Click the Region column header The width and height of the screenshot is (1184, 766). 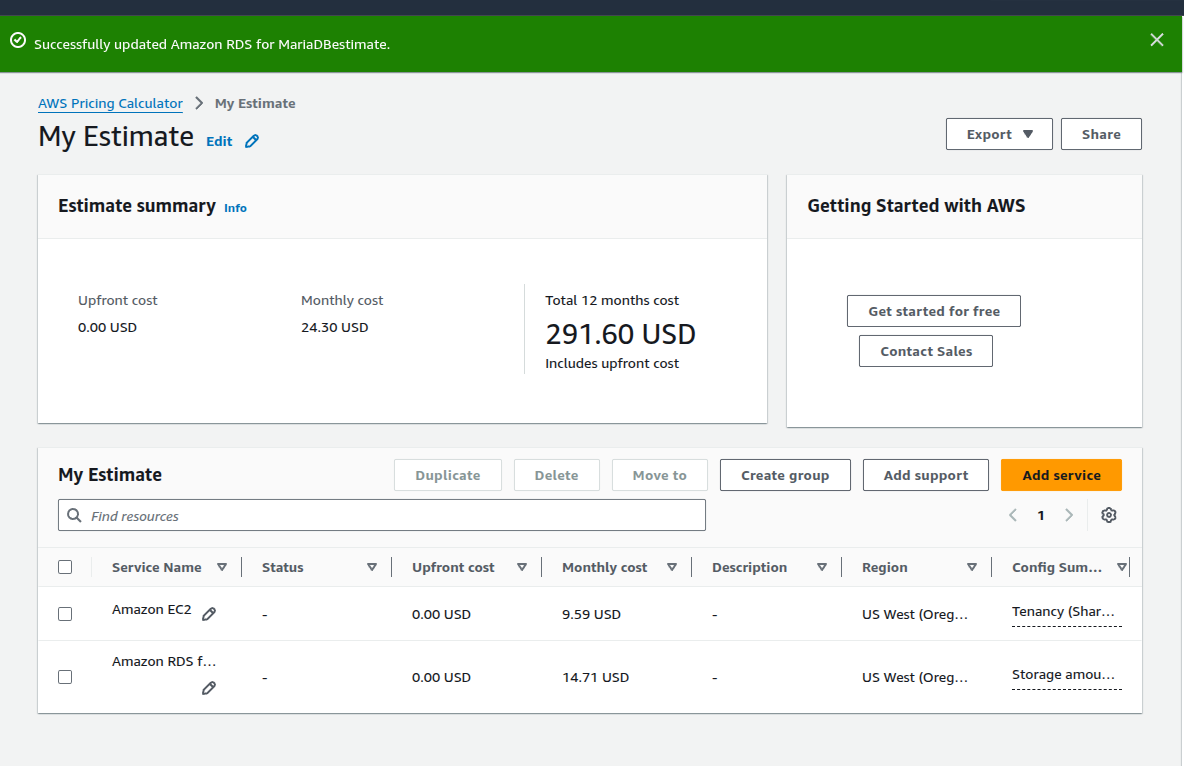[885, 567]
